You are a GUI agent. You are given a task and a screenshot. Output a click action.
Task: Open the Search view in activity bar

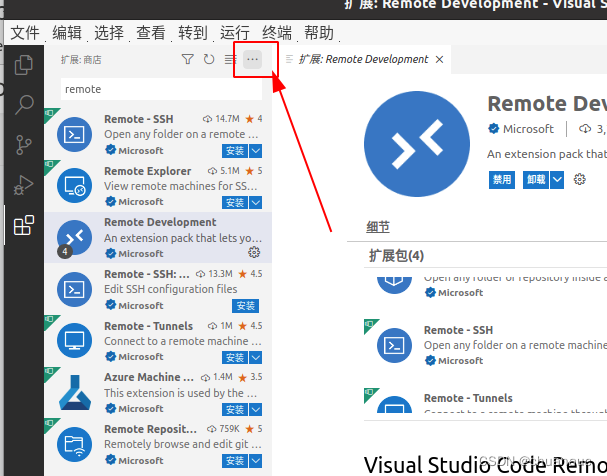coord(24,104)
